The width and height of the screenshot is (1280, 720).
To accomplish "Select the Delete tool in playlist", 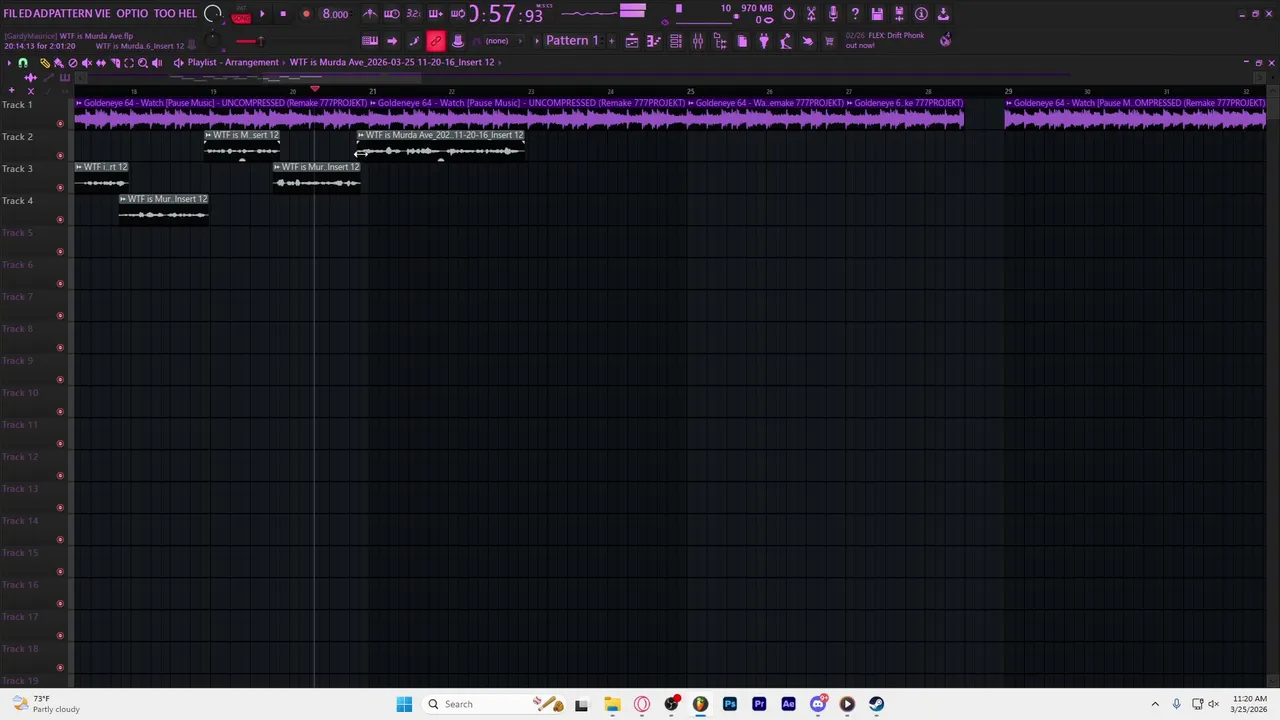I will (x=73, y=62).
